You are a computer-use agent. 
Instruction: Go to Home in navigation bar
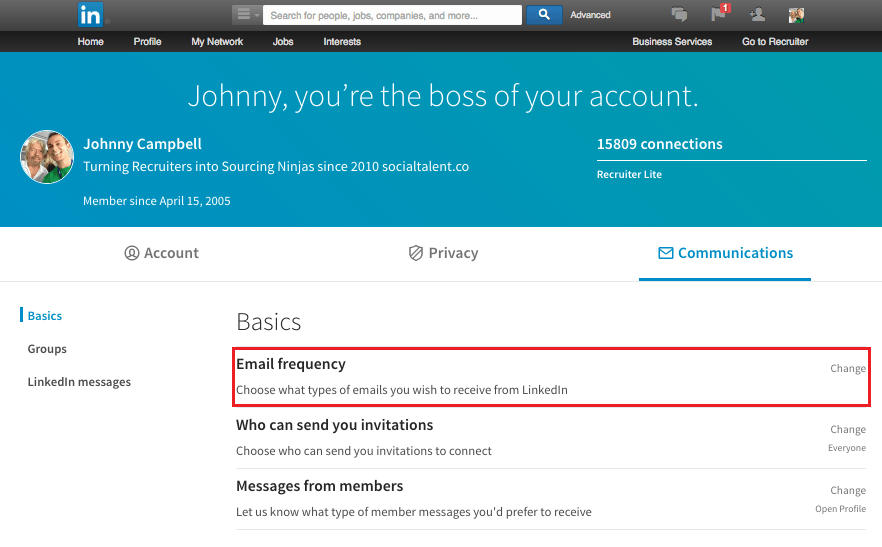(91, 42)
